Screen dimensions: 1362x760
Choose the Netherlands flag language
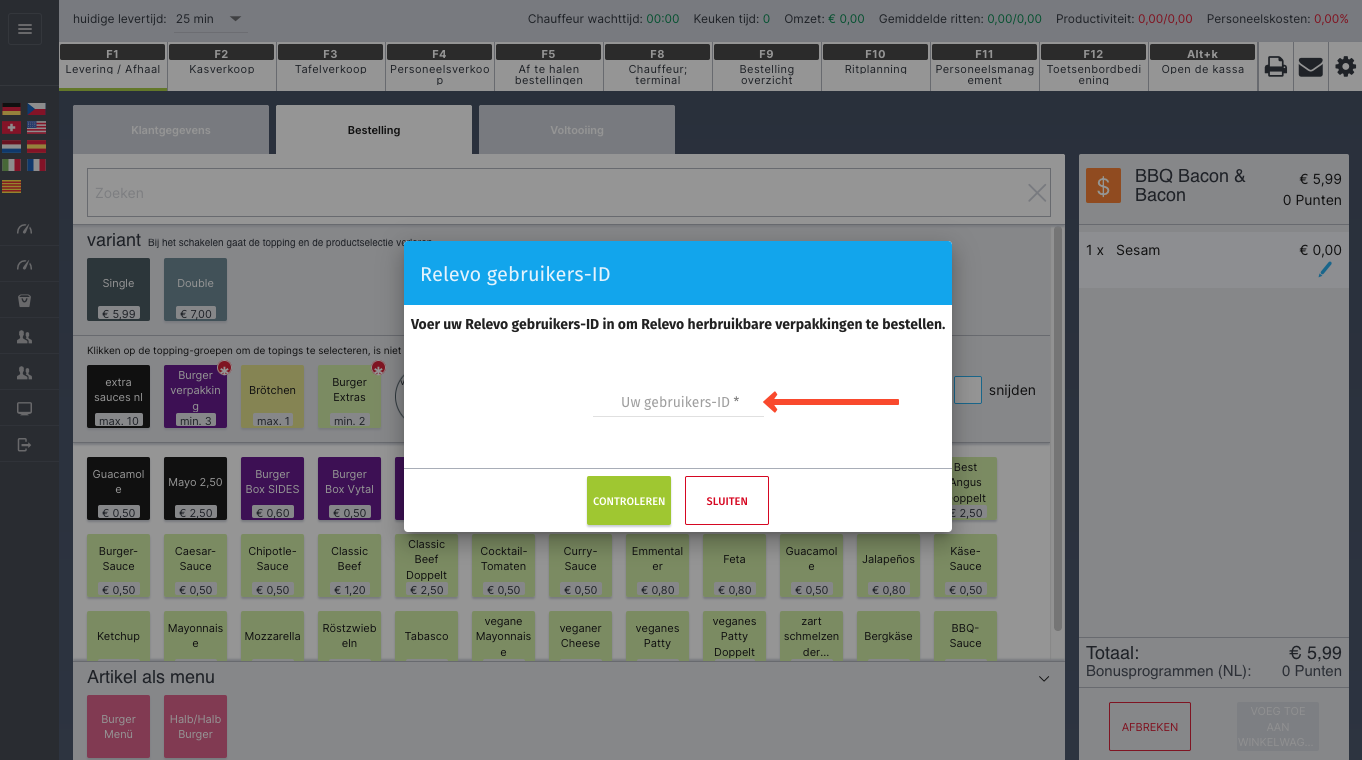12,146
